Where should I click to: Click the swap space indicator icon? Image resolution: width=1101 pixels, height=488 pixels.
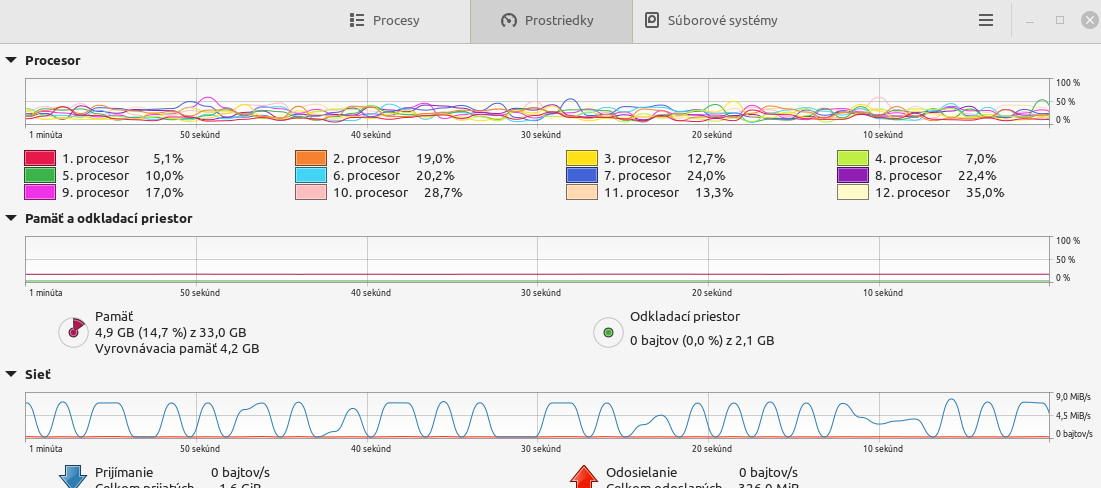pos(607,332)
